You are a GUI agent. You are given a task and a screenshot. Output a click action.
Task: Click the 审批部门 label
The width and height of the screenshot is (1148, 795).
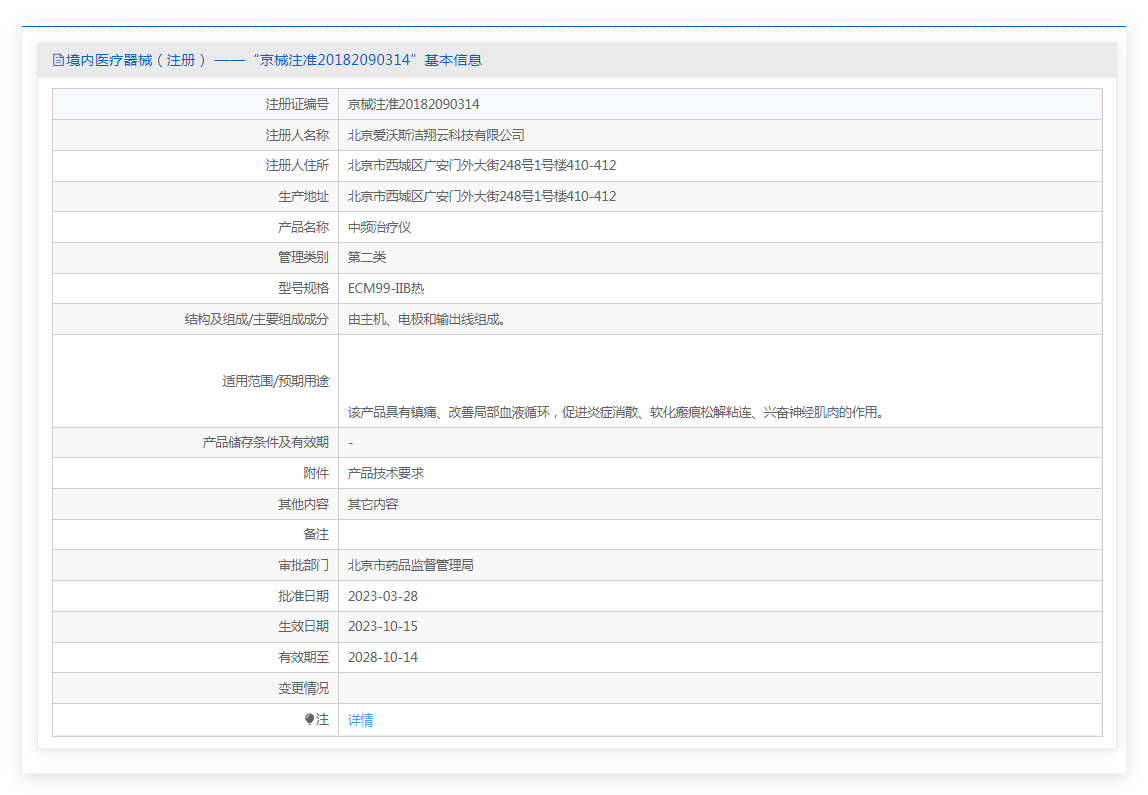click(x=304, y=566)
